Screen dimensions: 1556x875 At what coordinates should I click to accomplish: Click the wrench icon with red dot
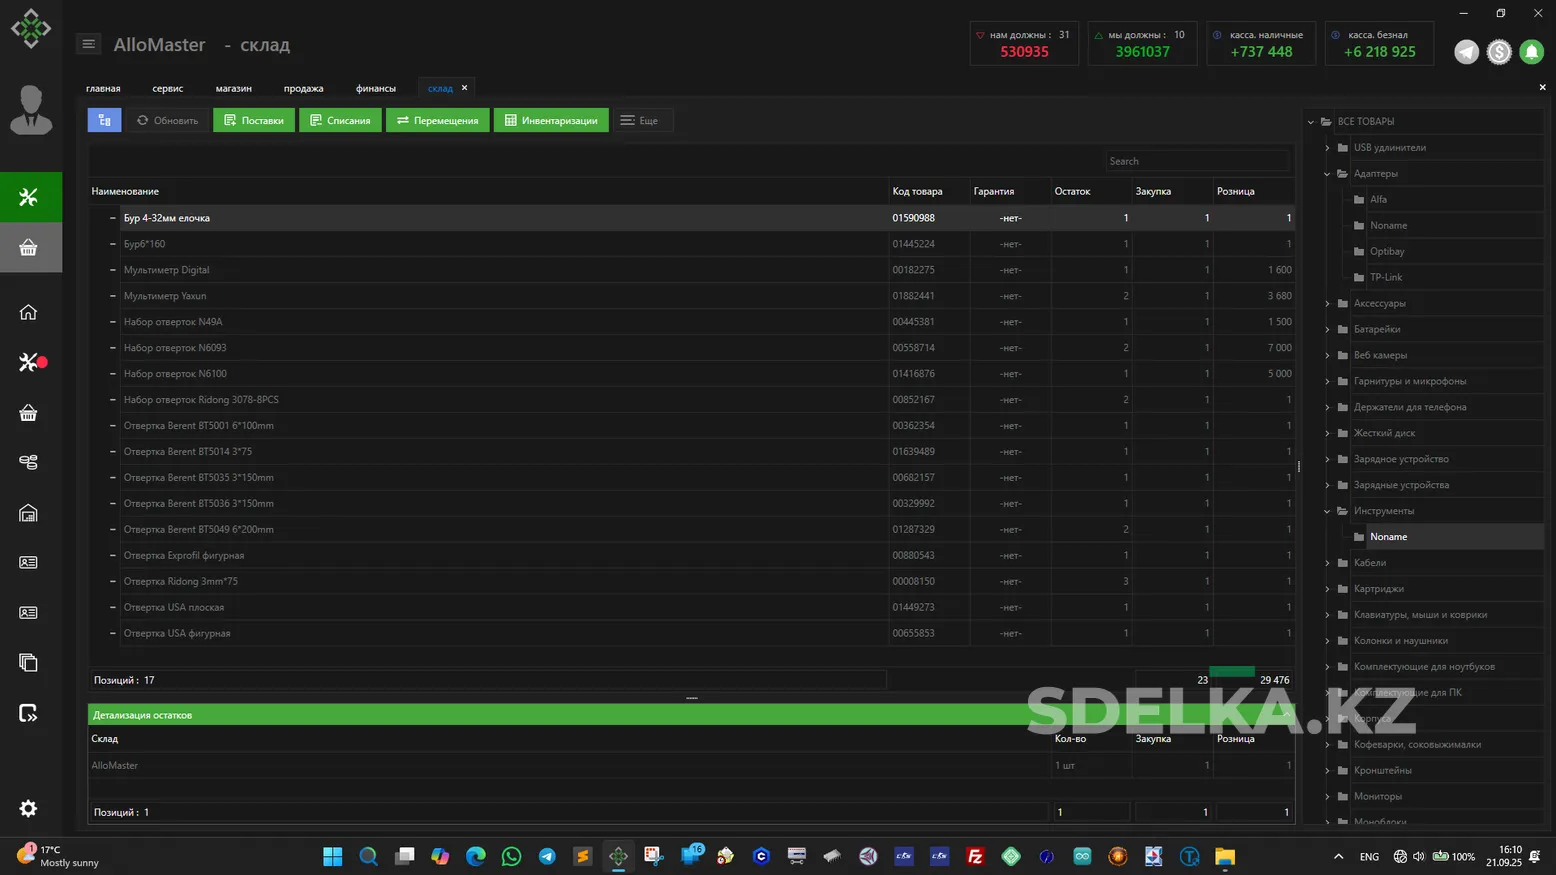[30, 362]
